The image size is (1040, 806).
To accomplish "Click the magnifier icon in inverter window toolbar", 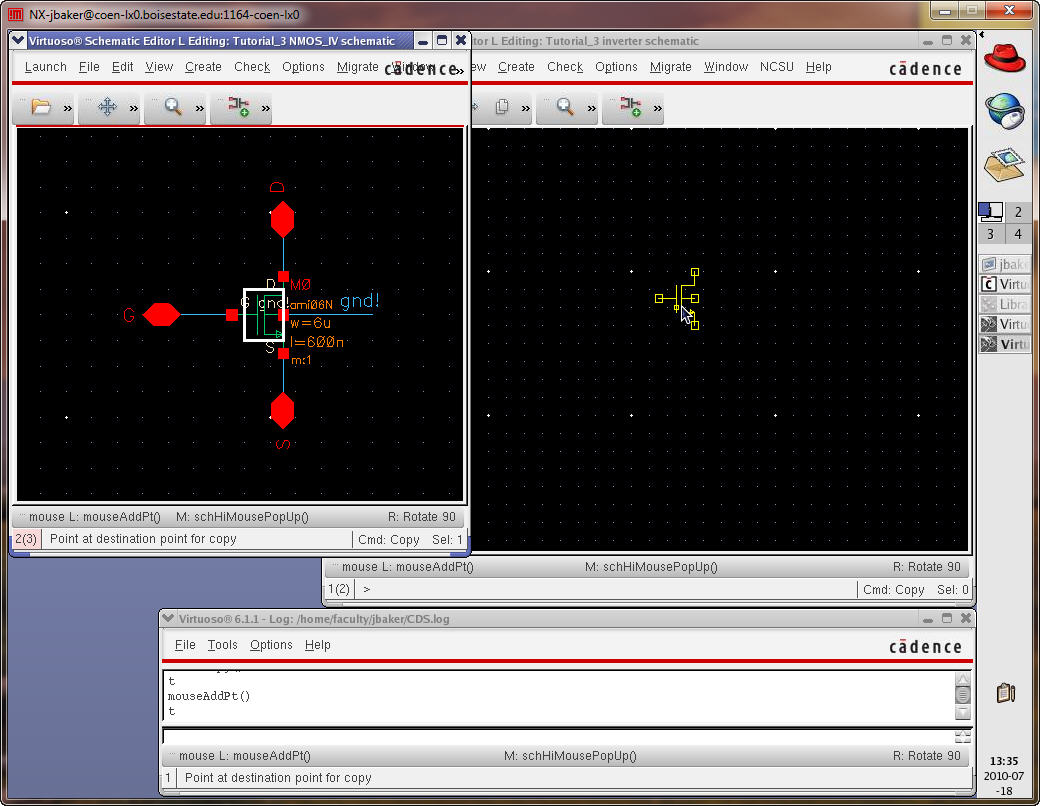I will click(565, 107).
